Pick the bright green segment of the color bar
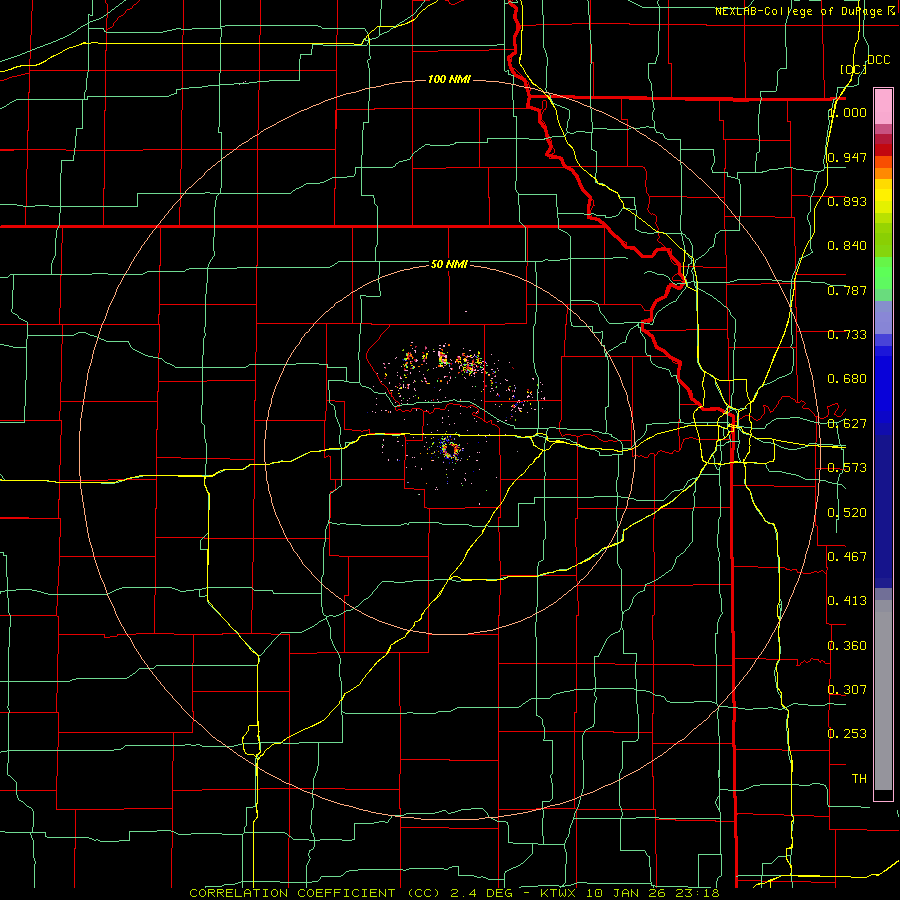This screenshot has width=900, height=900. [883, 273]
